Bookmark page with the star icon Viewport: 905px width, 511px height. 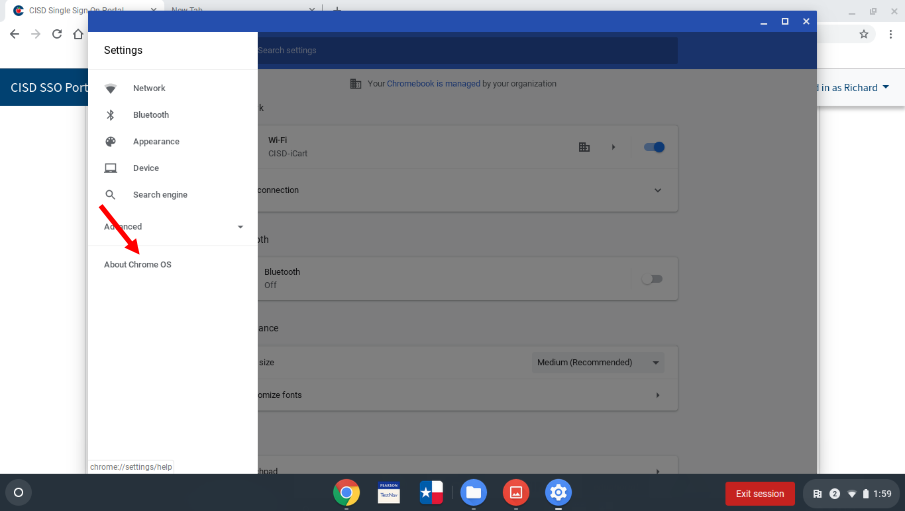click(864, 34)
